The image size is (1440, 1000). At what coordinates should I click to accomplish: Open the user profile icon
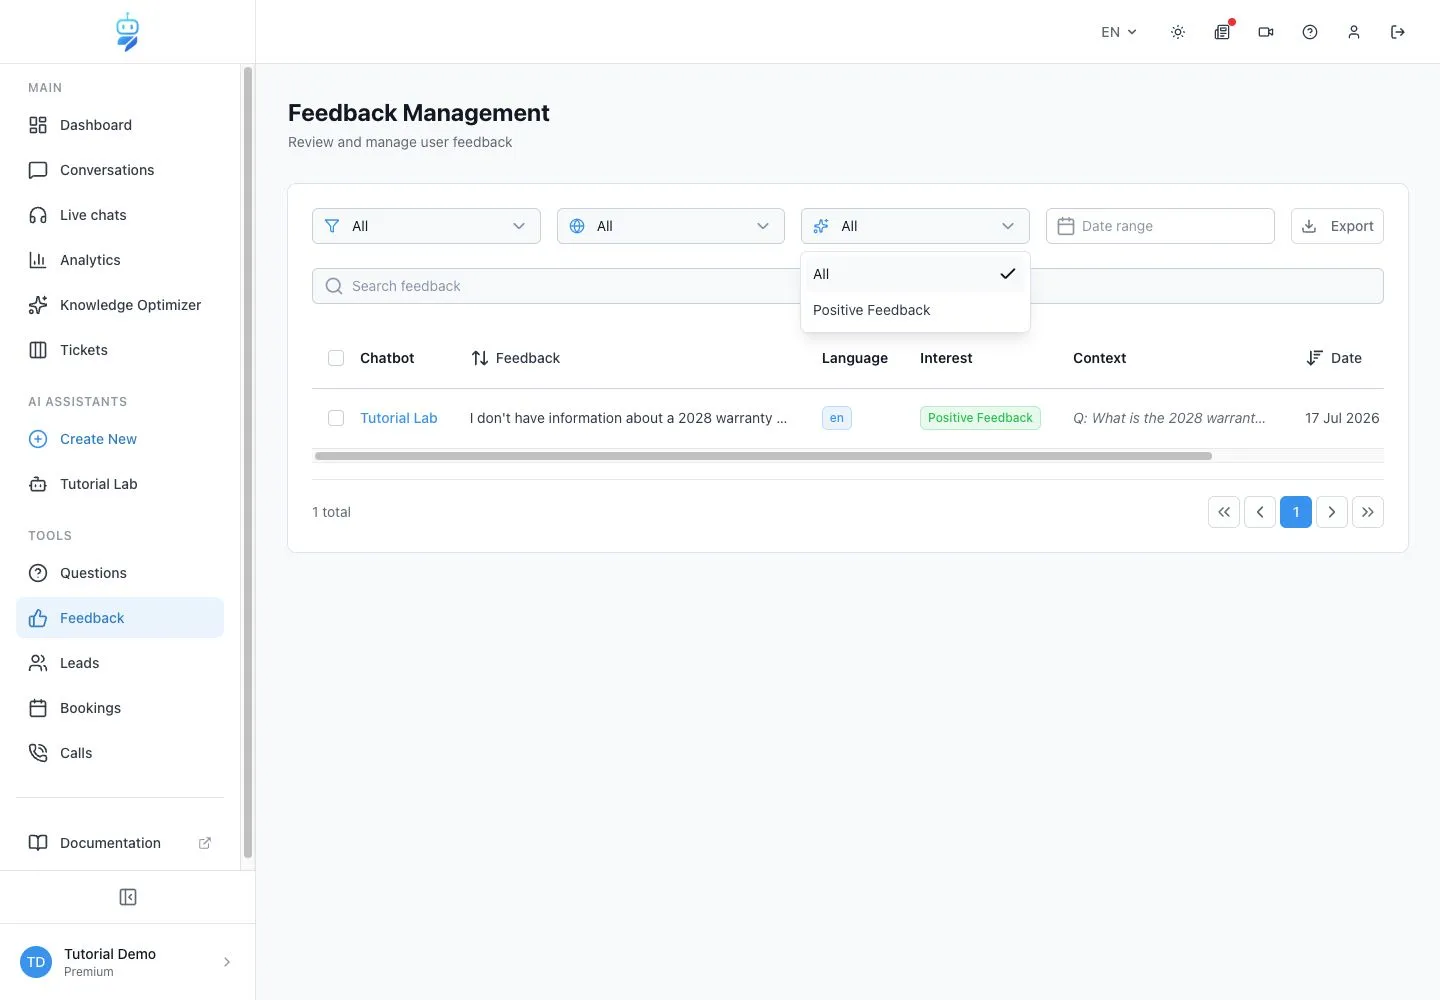tap(1354, 32)
